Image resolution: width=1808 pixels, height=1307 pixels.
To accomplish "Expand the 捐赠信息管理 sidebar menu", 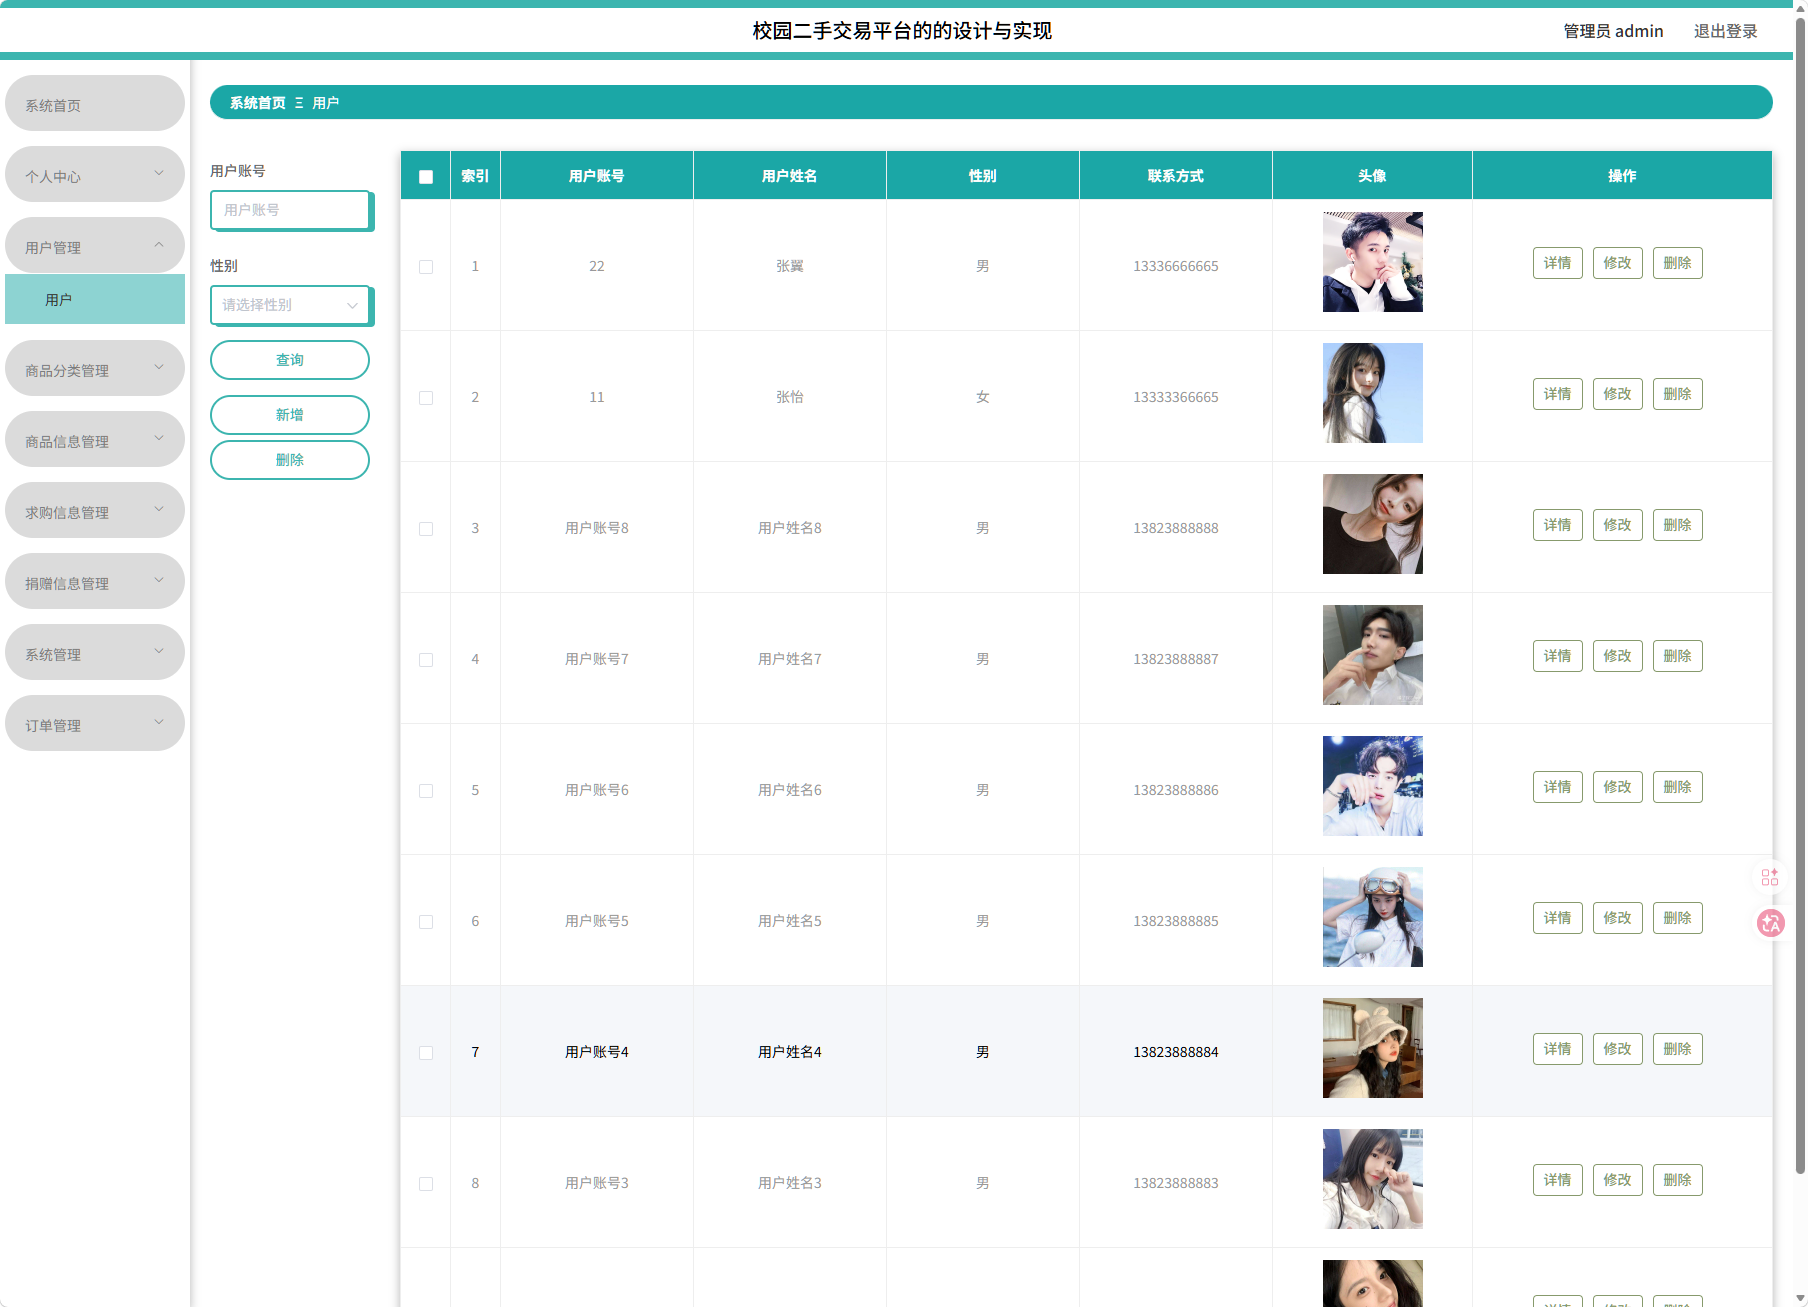I will [95, 582].
